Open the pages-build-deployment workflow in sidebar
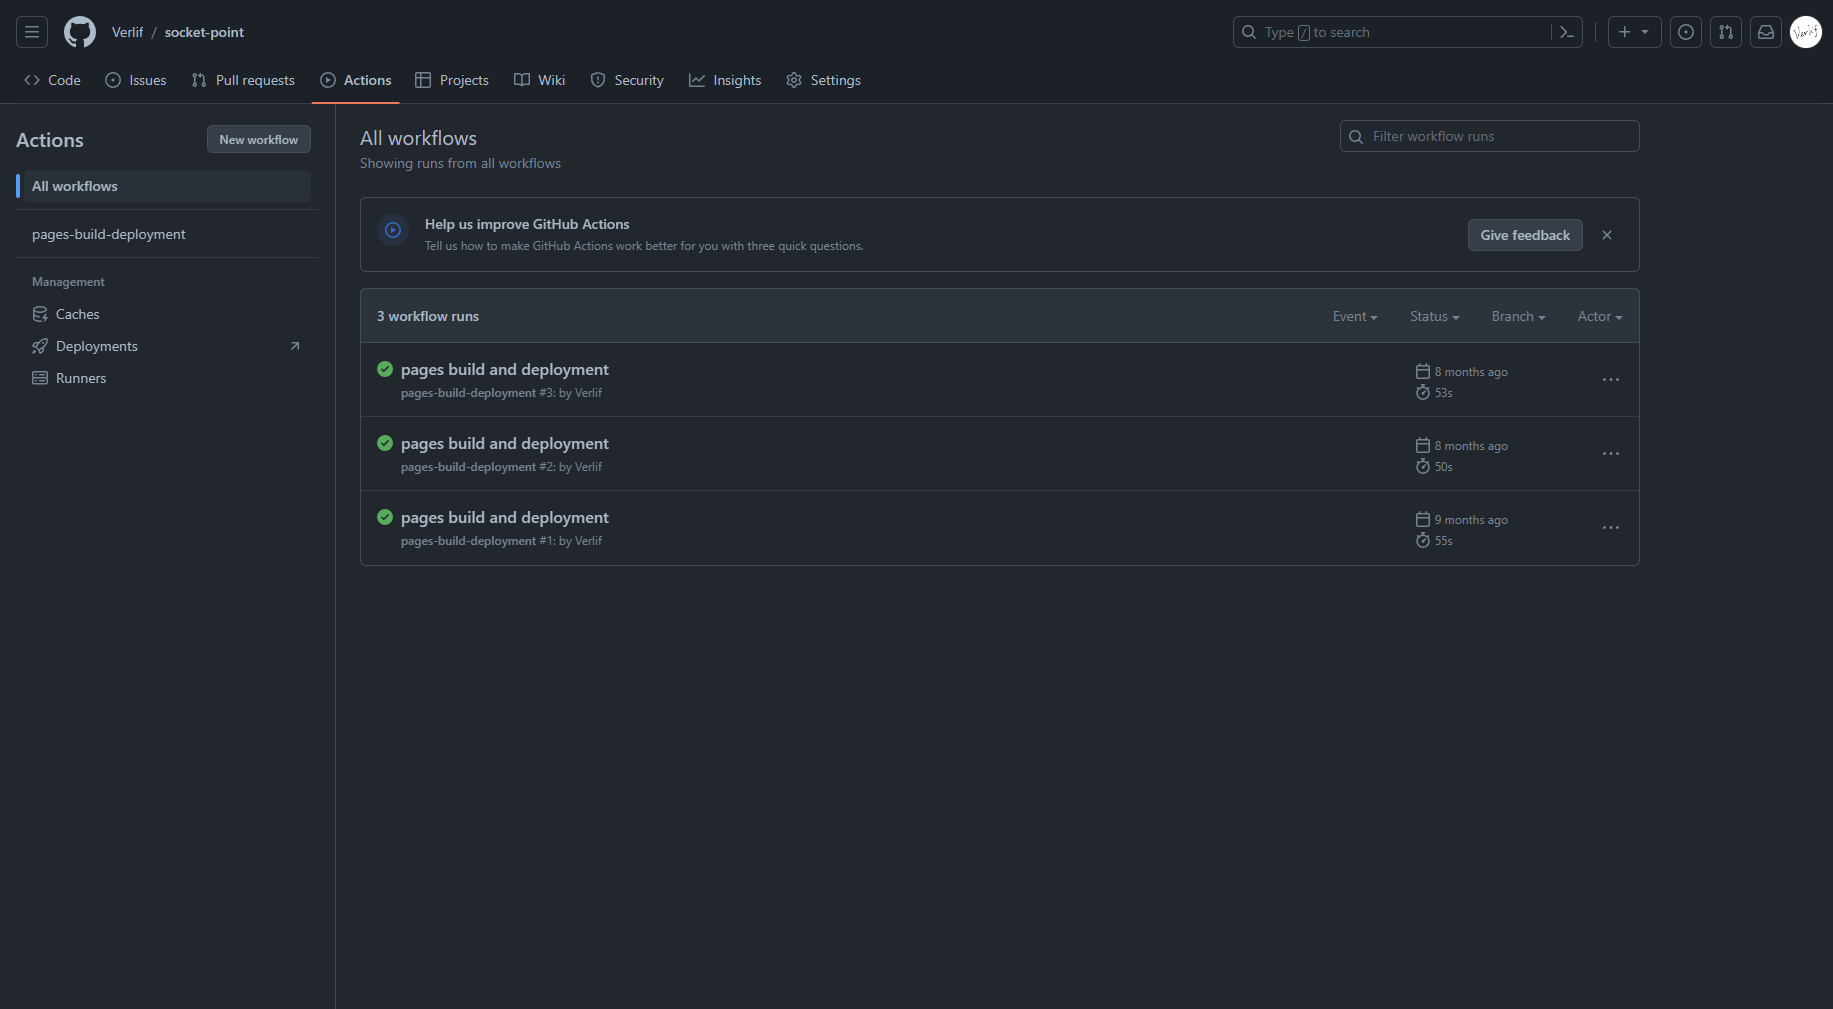The width and height of the screenshot is (1833, 1009). click(109, 233)
